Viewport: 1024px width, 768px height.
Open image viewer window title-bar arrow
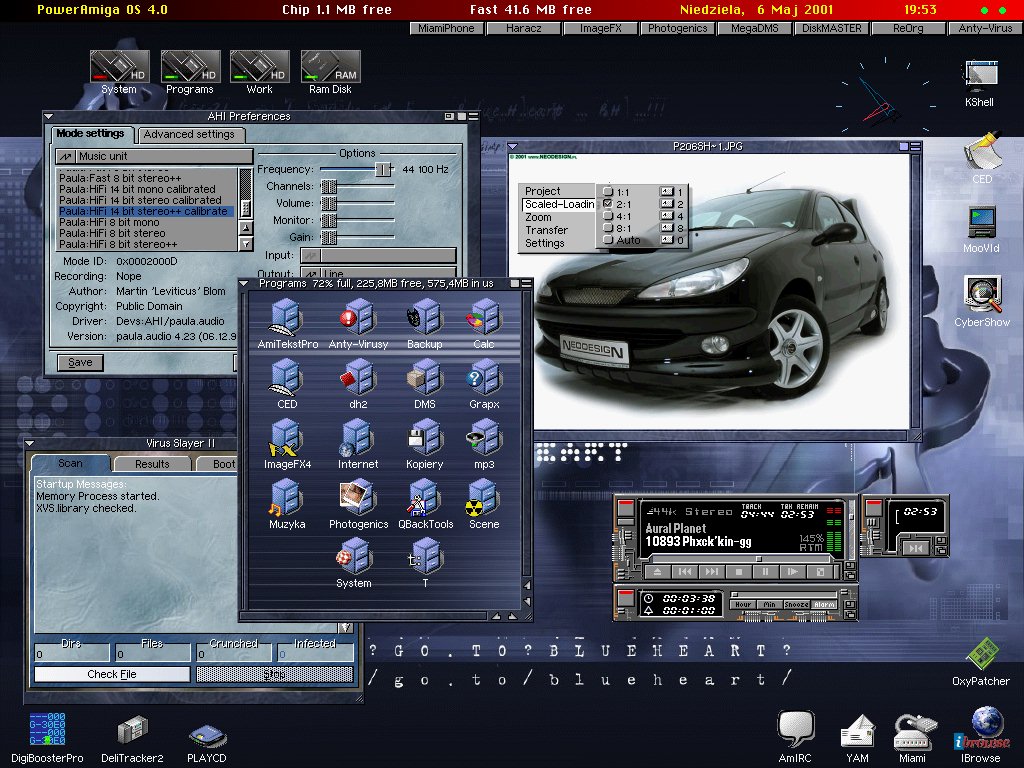tap(513, 146)
